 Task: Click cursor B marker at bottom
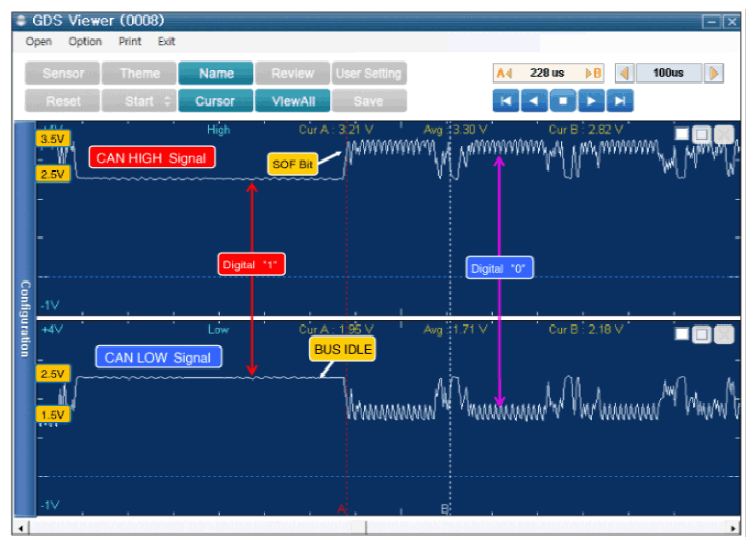(x=445, y=509)
